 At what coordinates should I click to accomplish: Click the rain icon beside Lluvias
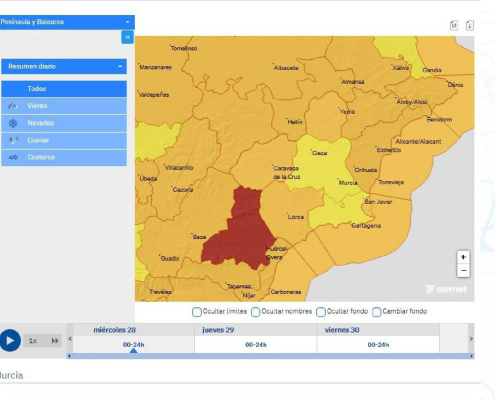13,140
